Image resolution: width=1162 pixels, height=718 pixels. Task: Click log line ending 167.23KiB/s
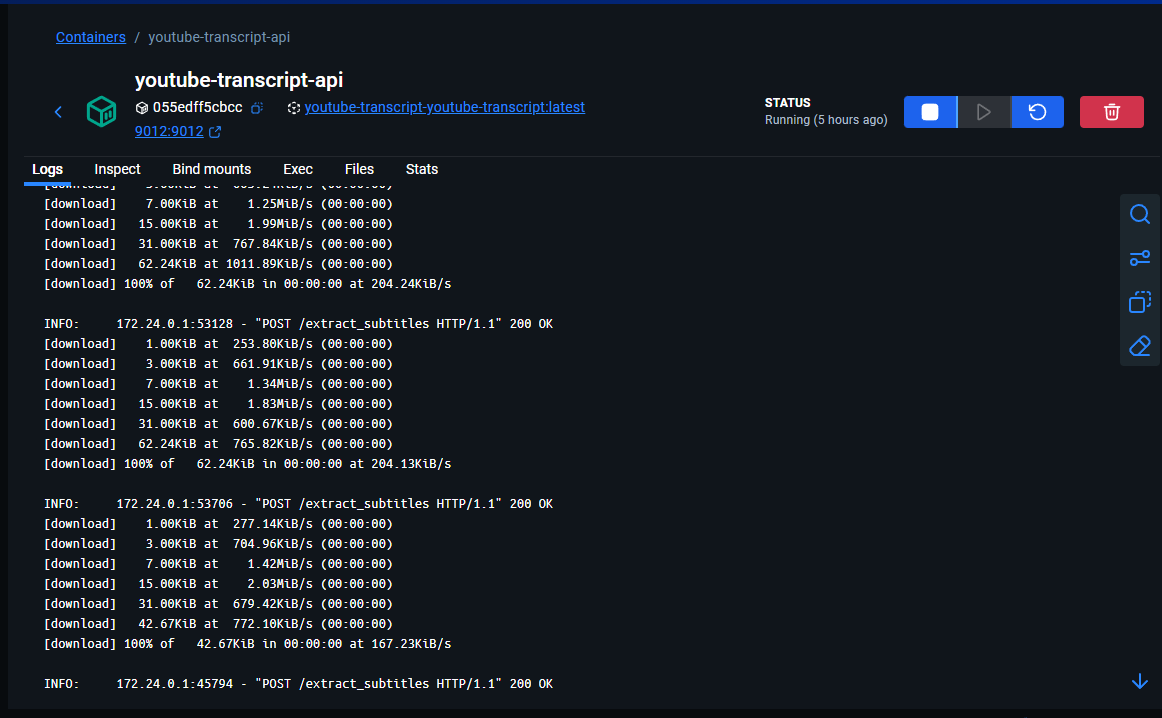point(248,644)
